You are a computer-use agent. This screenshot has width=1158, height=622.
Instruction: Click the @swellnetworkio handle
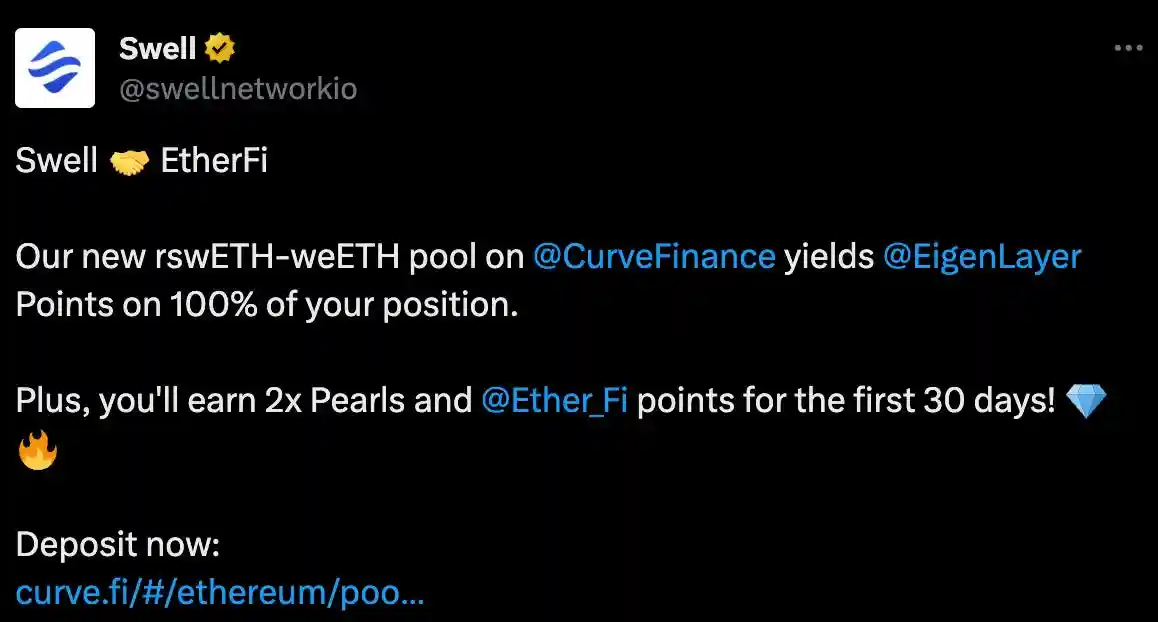coord(238,90)
